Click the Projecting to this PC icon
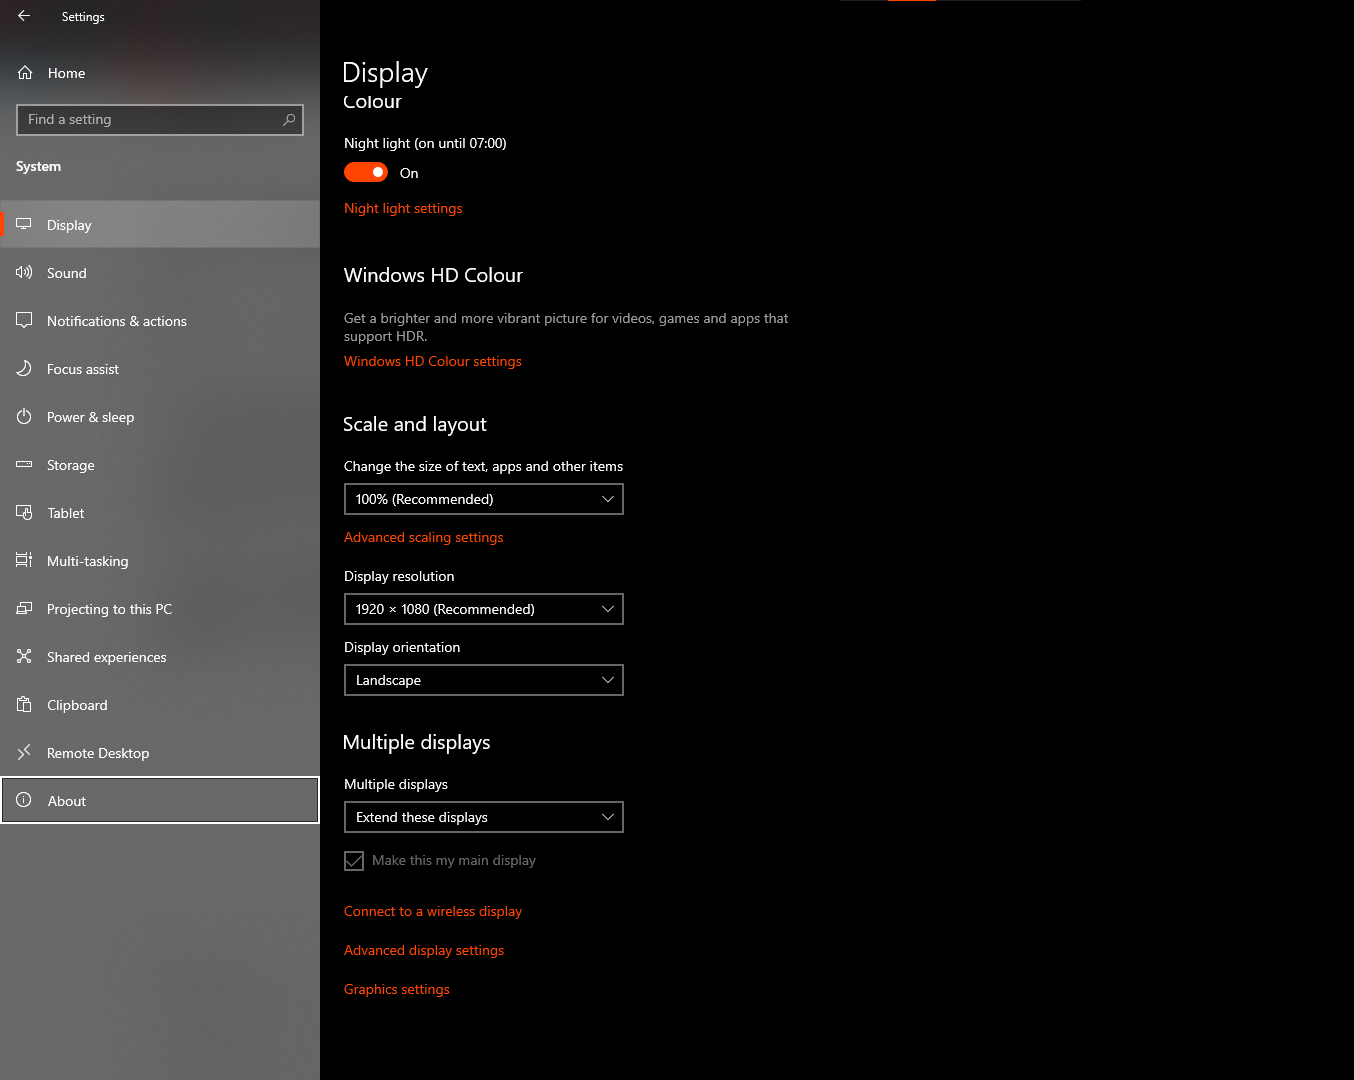This screenshot has height=1080, width=1354. [24, 608]
